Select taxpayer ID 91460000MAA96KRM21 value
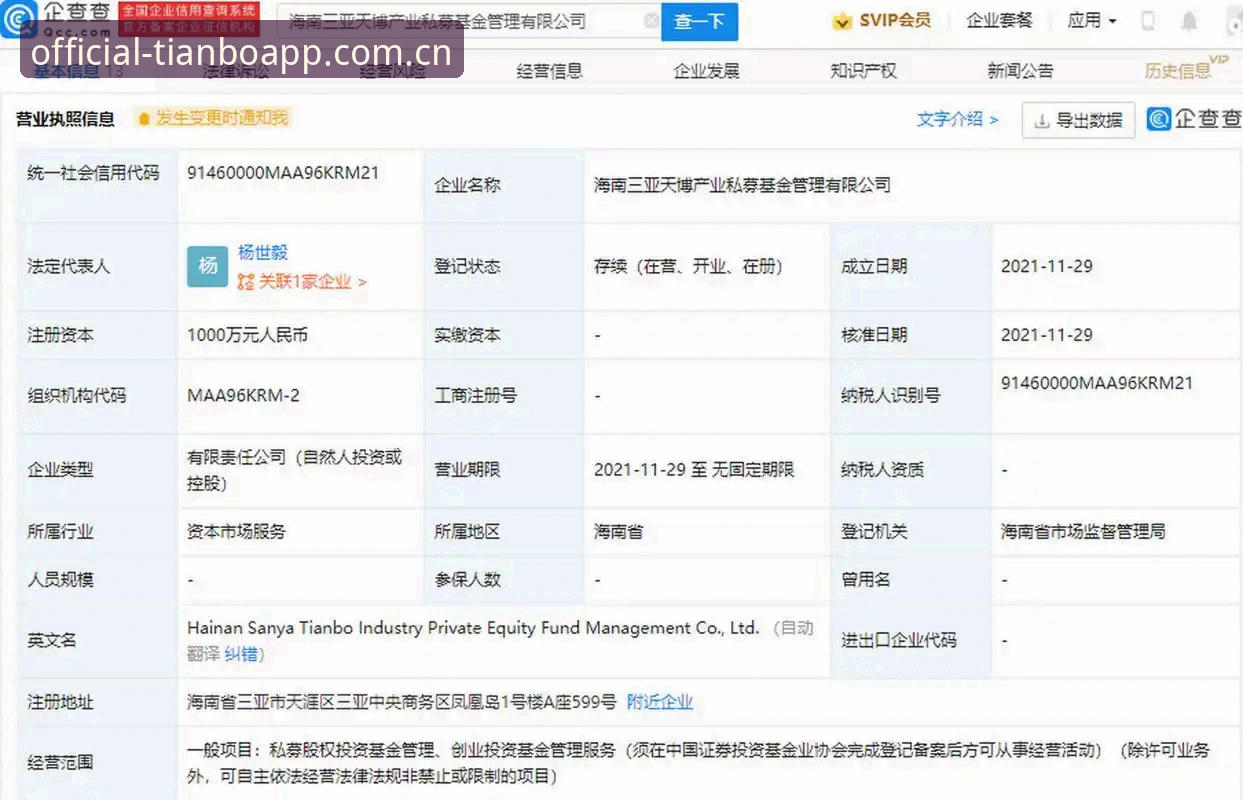Viewport: 1243px width, 800px height. click(1097, 383)
